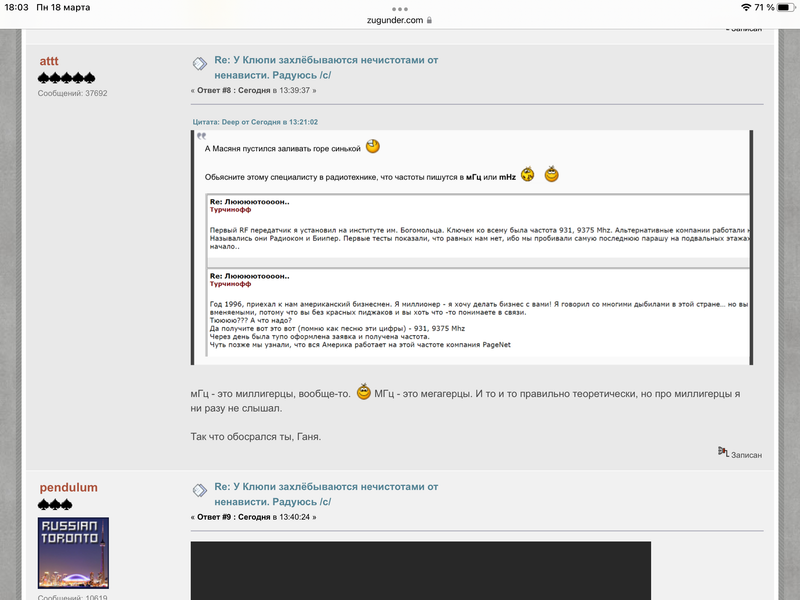800x600 pixels.
Task: Click pendulum's three spade rank icons
Action: (x=55, y=505)
